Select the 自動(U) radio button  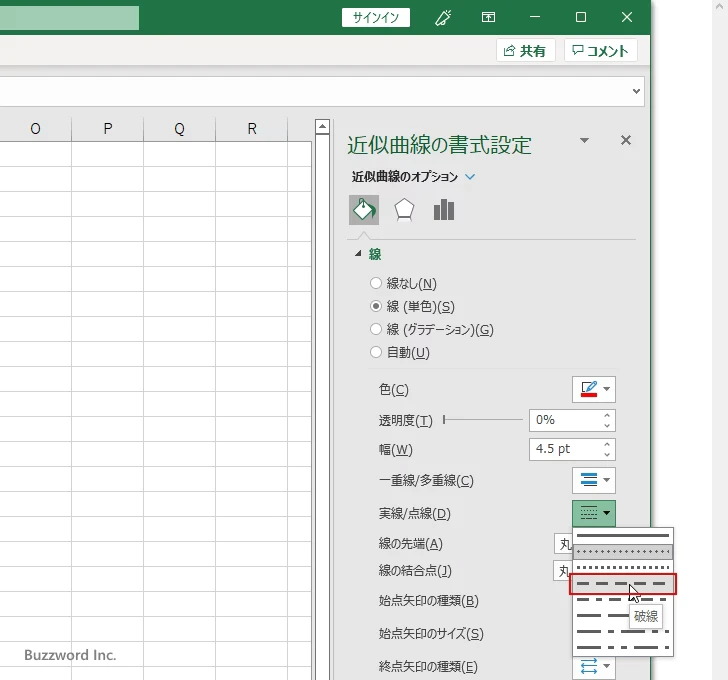pos(376,352)
